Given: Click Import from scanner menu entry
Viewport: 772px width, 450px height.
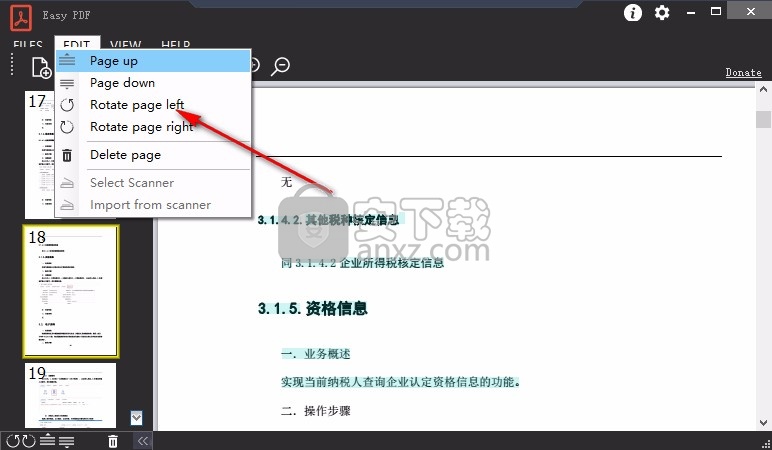Looking at the screenshot, I should tap(154, 205).
